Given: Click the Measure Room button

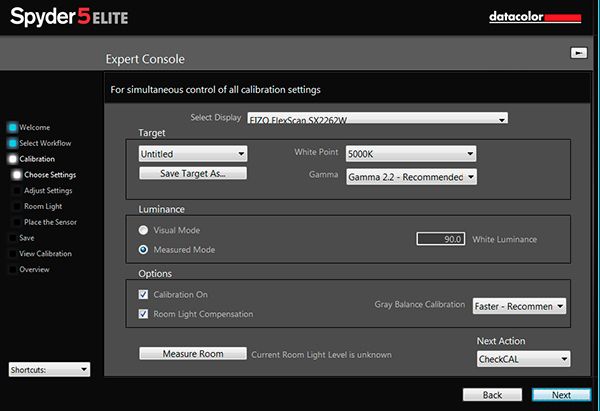Looking at the screenshot, I should click(193, 354).
